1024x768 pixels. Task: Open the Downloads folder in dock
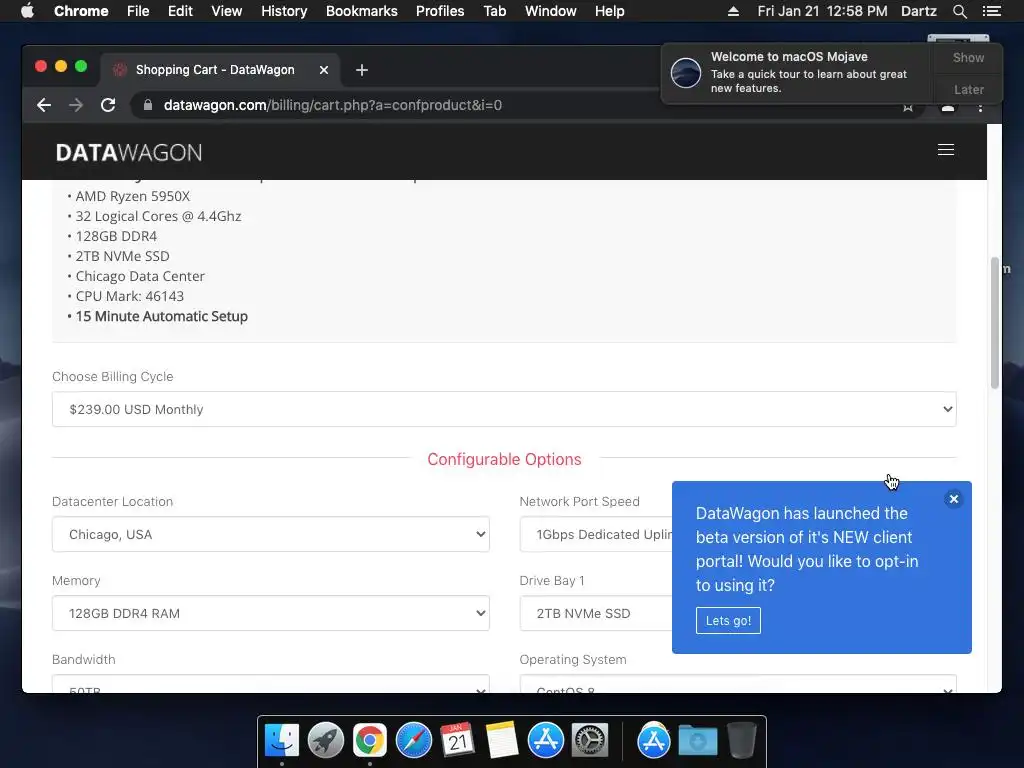click(697, 741)
